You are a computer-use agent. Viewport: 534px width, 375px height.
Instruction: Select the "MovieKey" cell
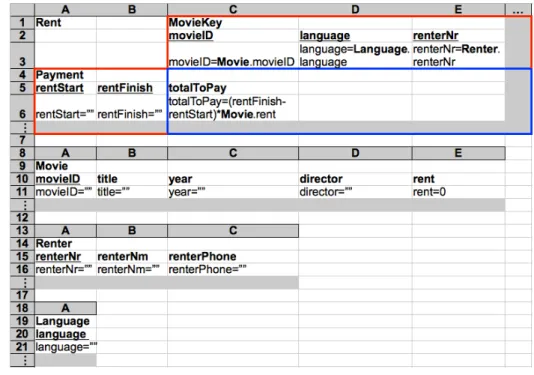(233, 23)
